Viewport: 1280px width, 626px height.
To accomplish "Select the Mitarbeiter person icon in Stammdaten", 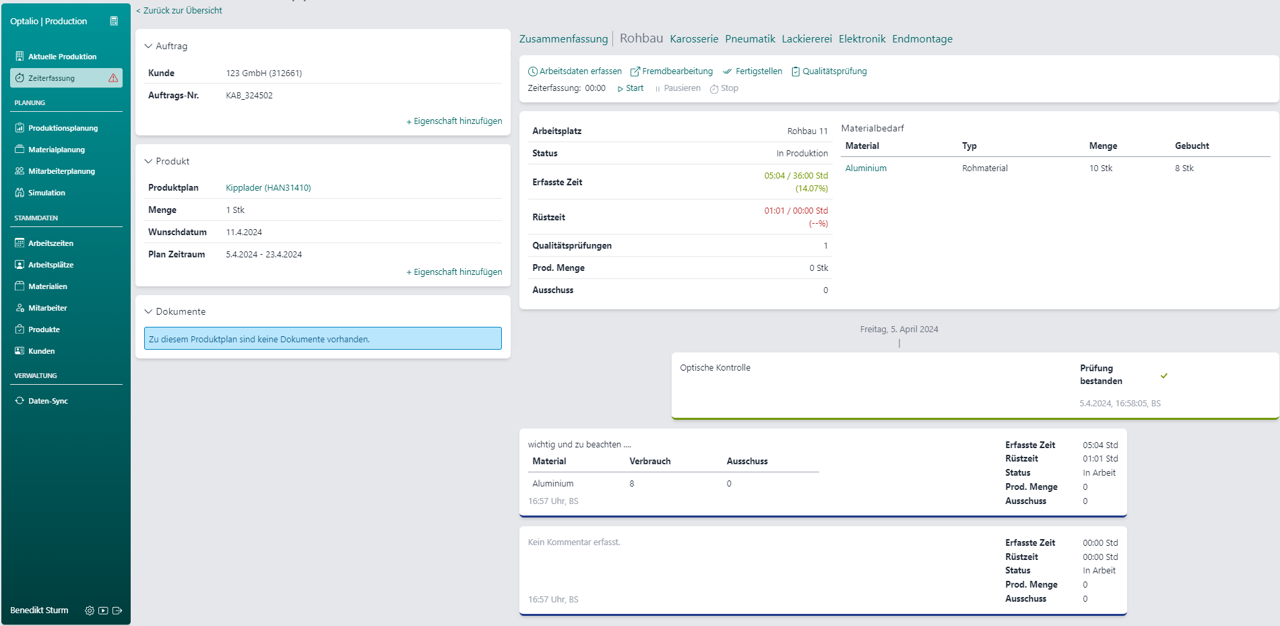I will pos(20,308).
